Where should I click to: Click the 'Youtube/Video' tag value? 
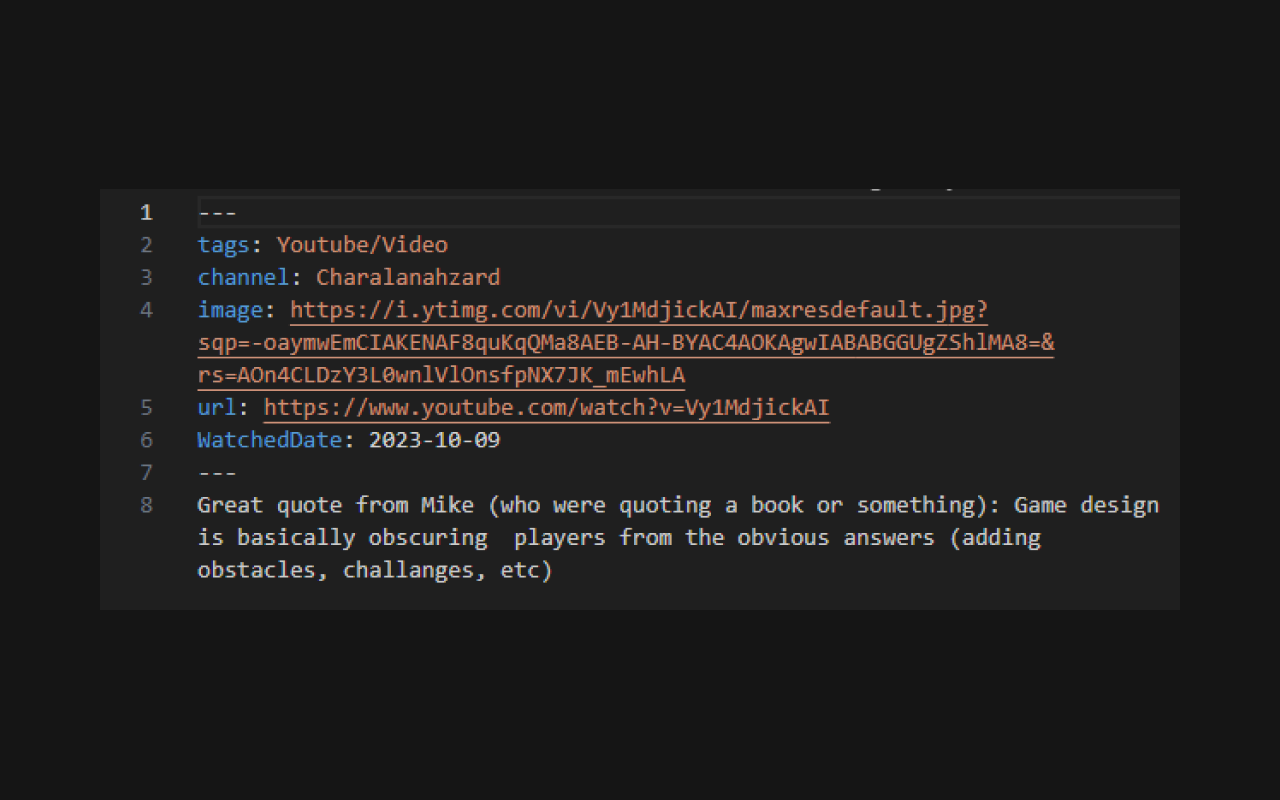click(362, 245)
